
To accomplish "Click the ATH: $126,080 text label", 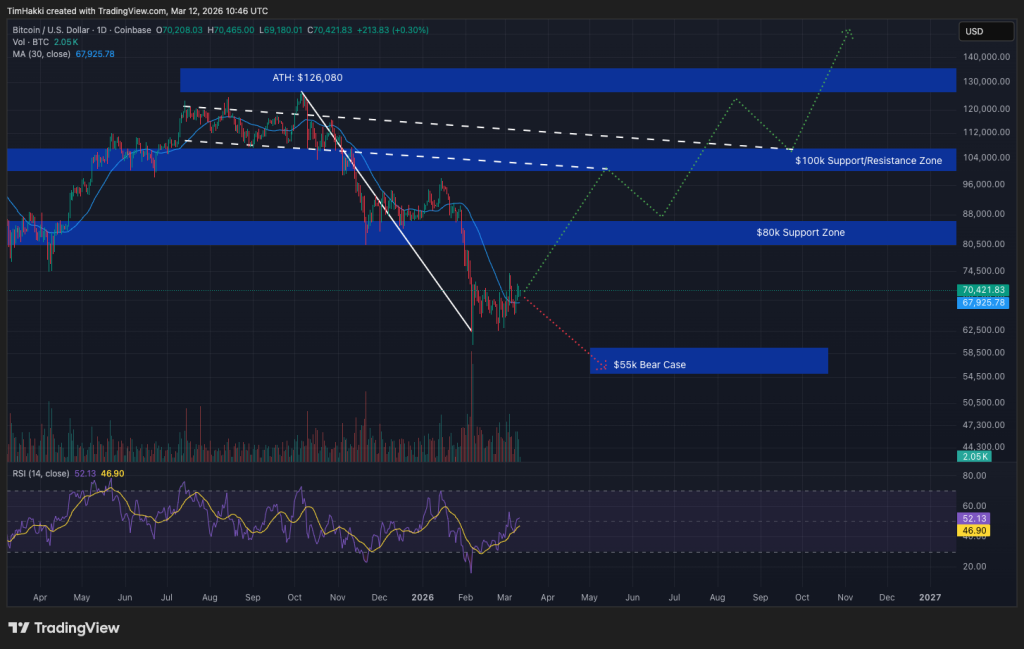I will [314, 77].
